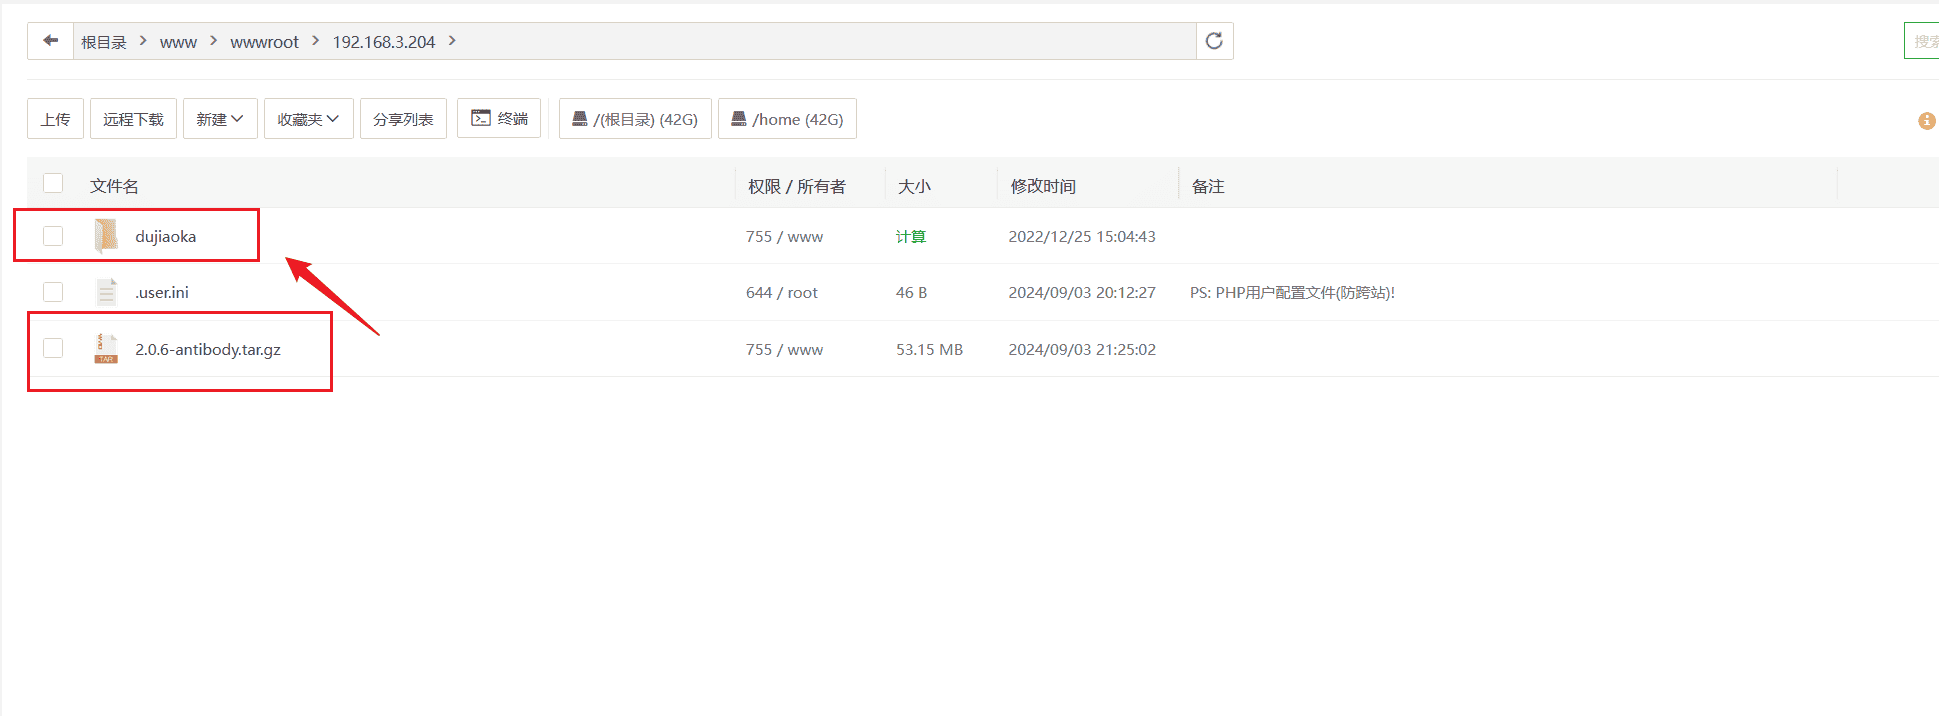Click the chevron after 192.168.3.204
This screenshot has width=1939, height=716.
click(452, 41)
